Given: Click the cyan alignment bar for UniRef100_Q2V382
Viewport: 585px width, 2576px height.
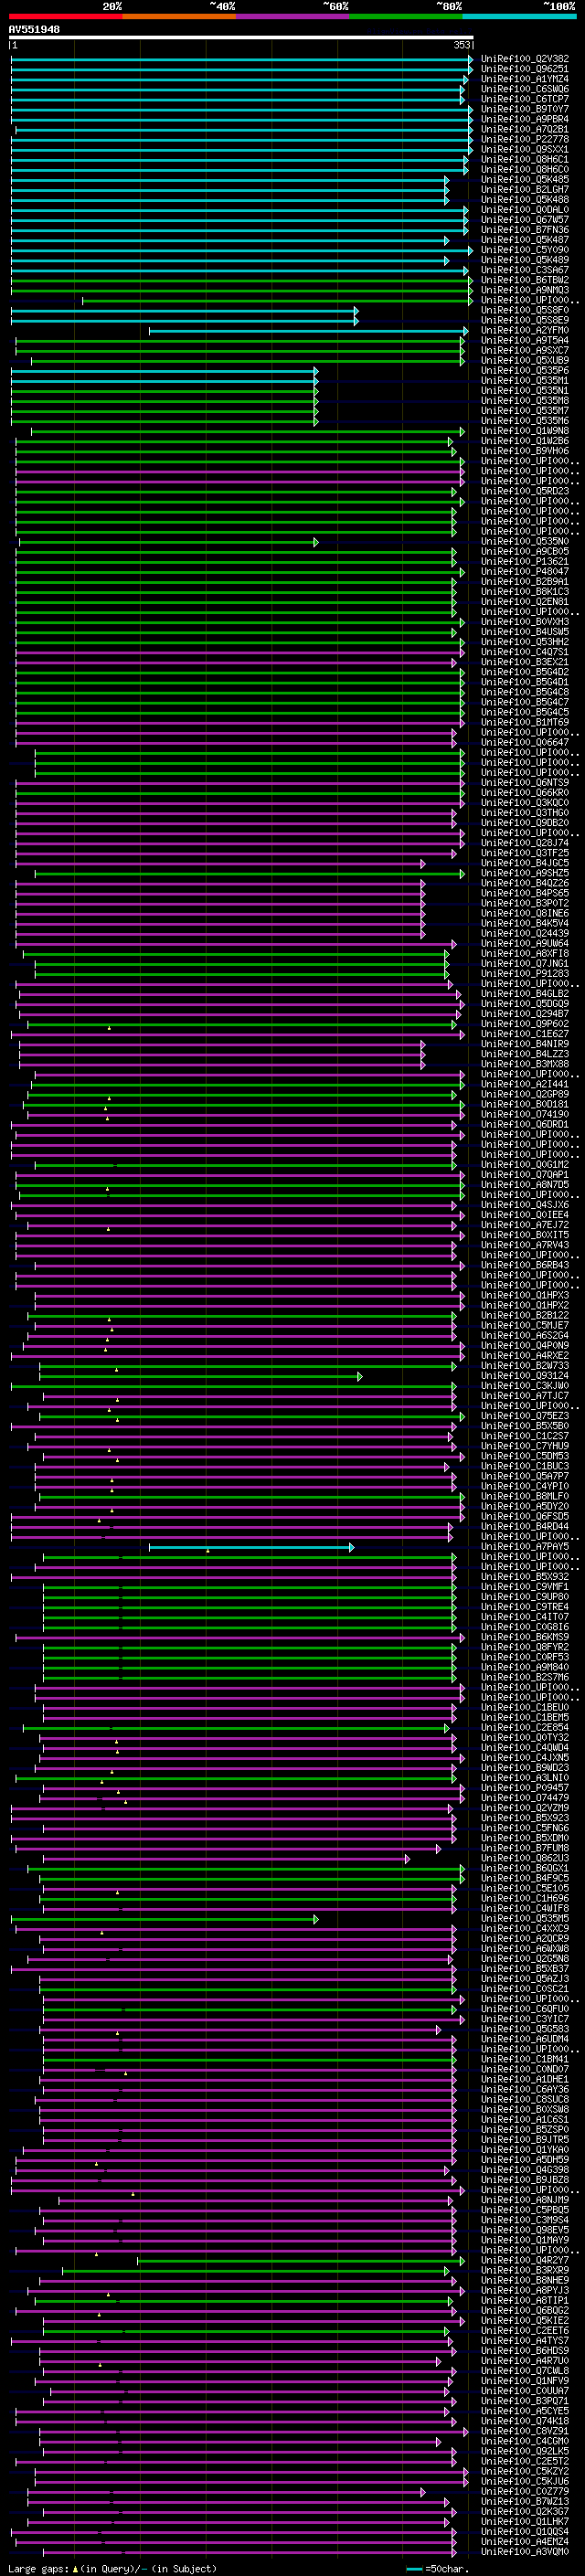Looking at the screenshot, I should (241, 59).
